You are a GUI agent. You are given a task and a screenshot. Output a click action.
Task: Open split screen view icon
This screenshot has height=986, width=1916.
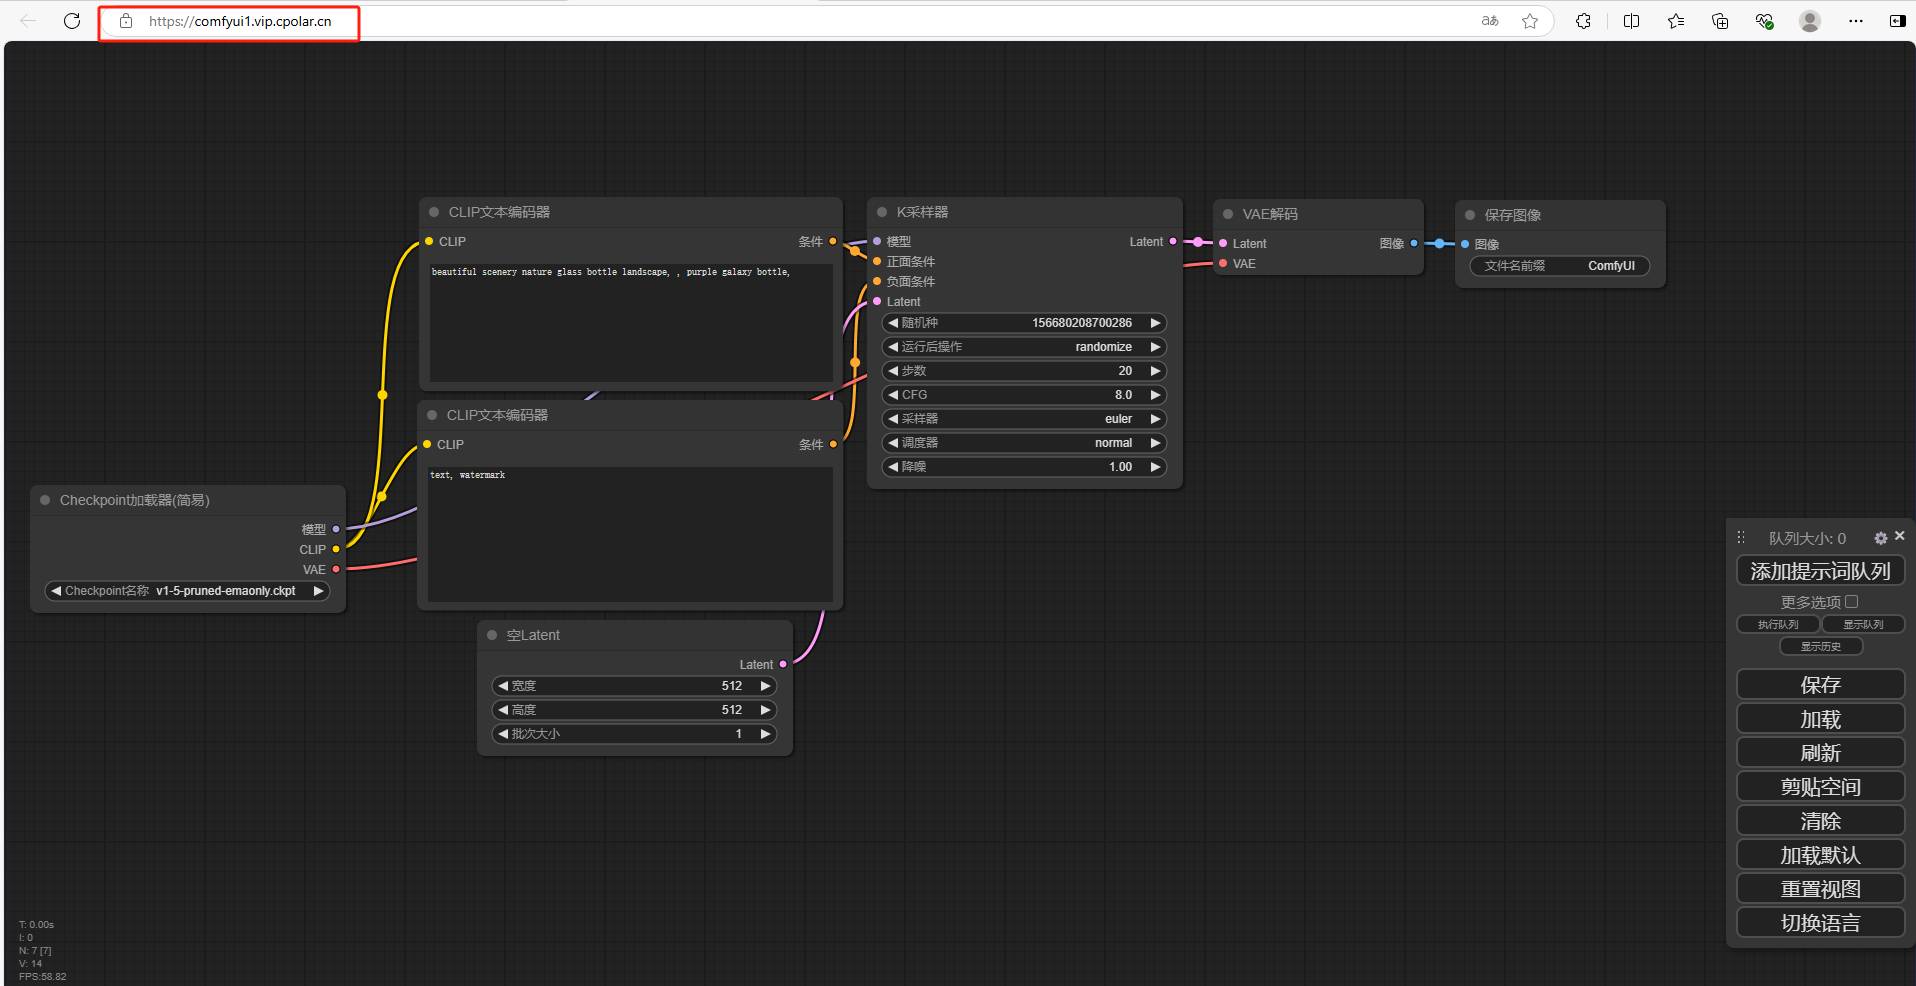point(1631,21)
